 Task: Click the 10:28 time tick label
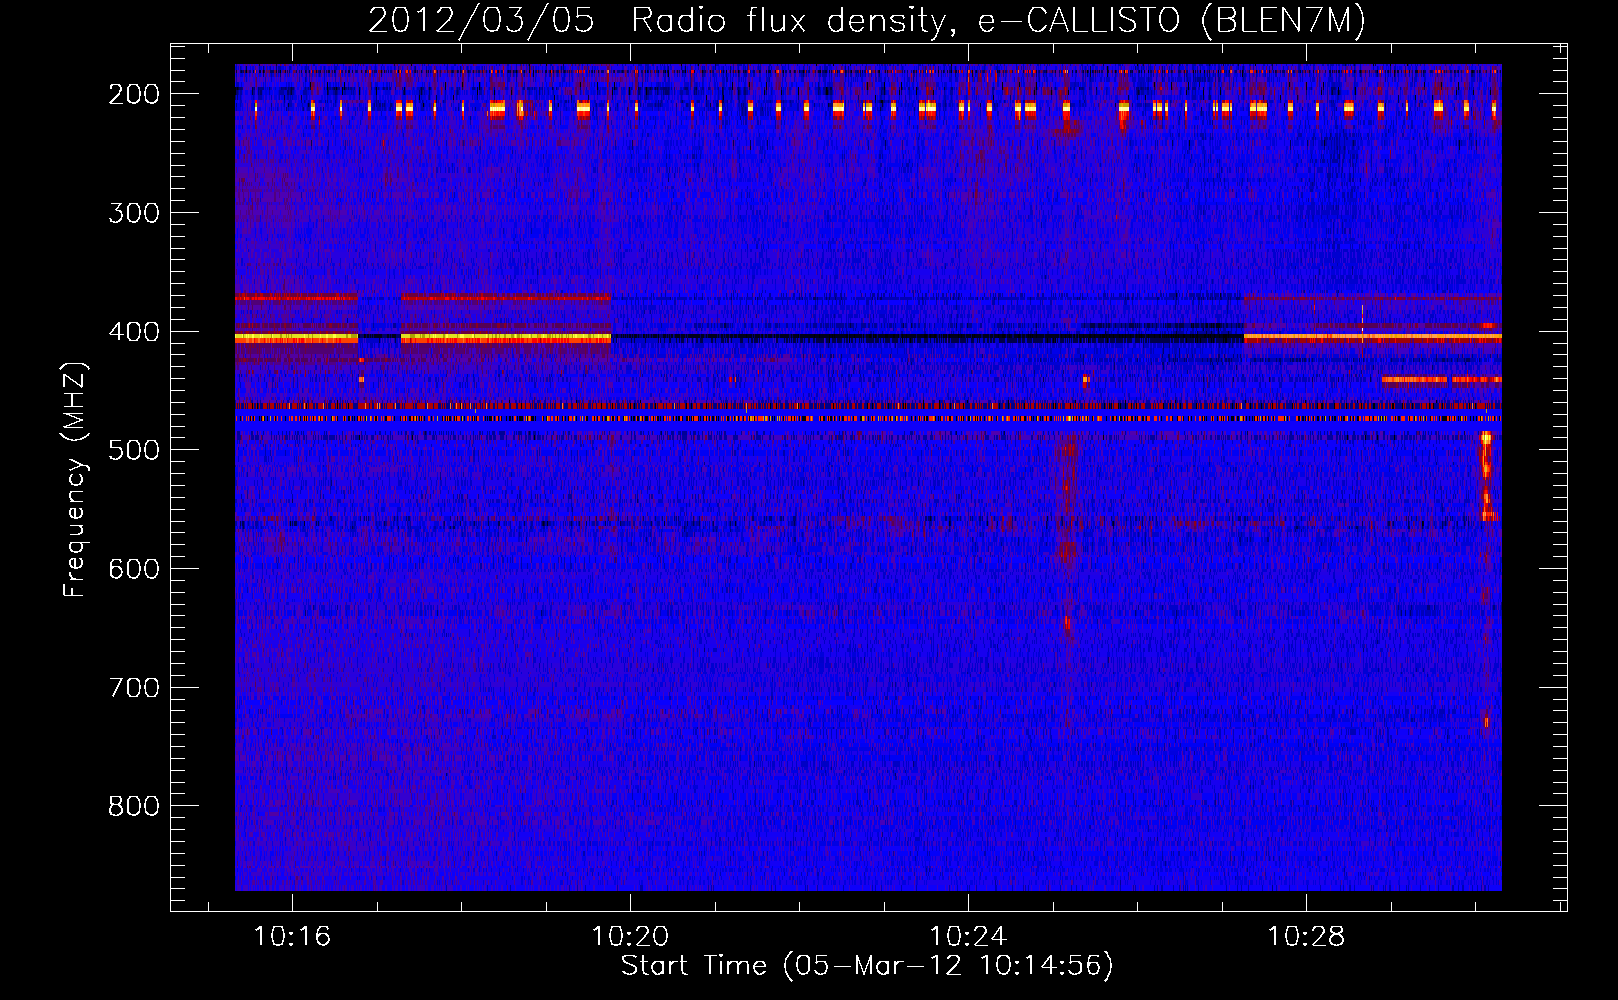click(x=1306, y=937)
